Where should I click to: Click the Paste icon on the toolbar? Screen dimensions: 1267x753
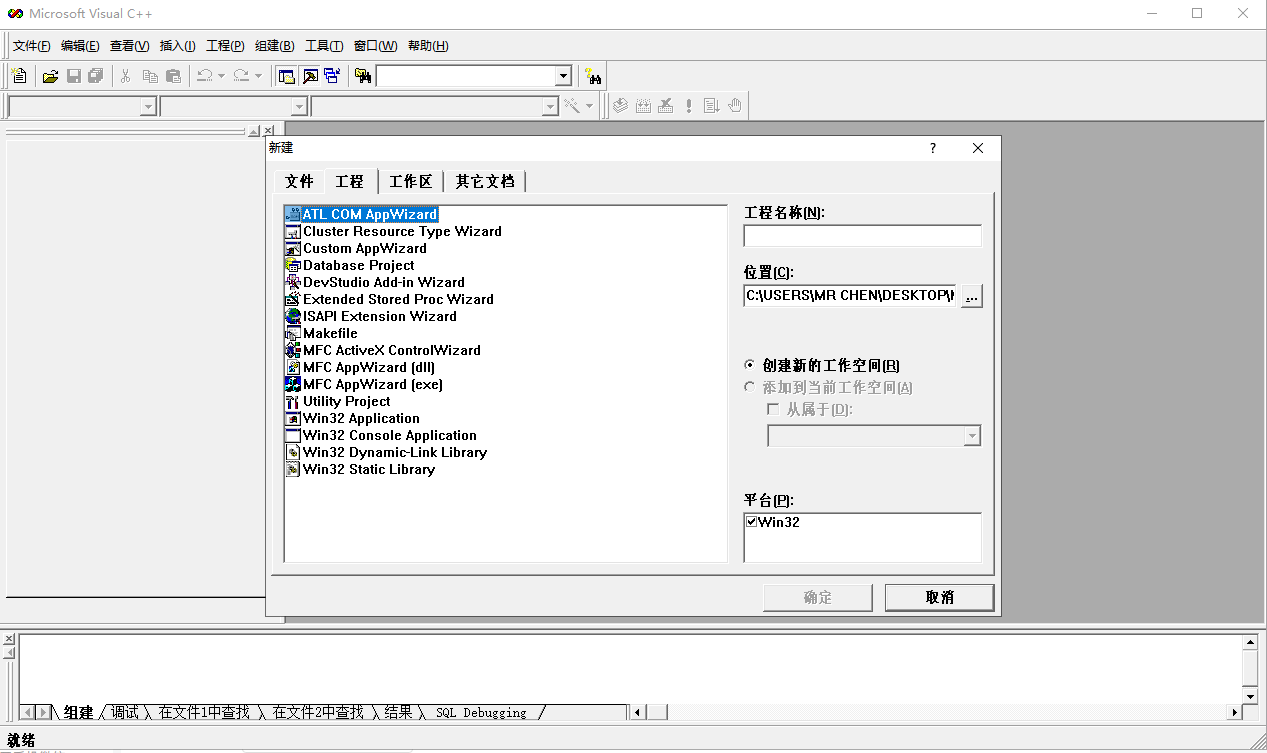(172, 75)
